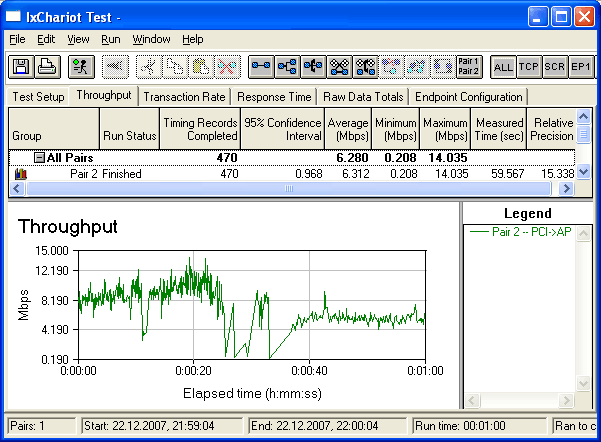Image resolution: width=601 pixels, height=442 pixels.
Task: Click the Pair 2 row chart icon
Action: pyautogui.click(x=21, y=174)
